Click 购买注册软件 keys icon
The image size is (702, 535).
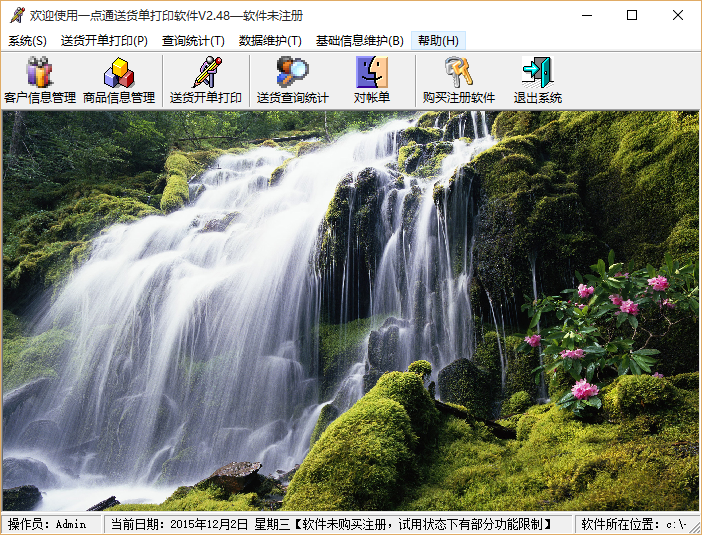pyautogui.click(x=459, y=80)
